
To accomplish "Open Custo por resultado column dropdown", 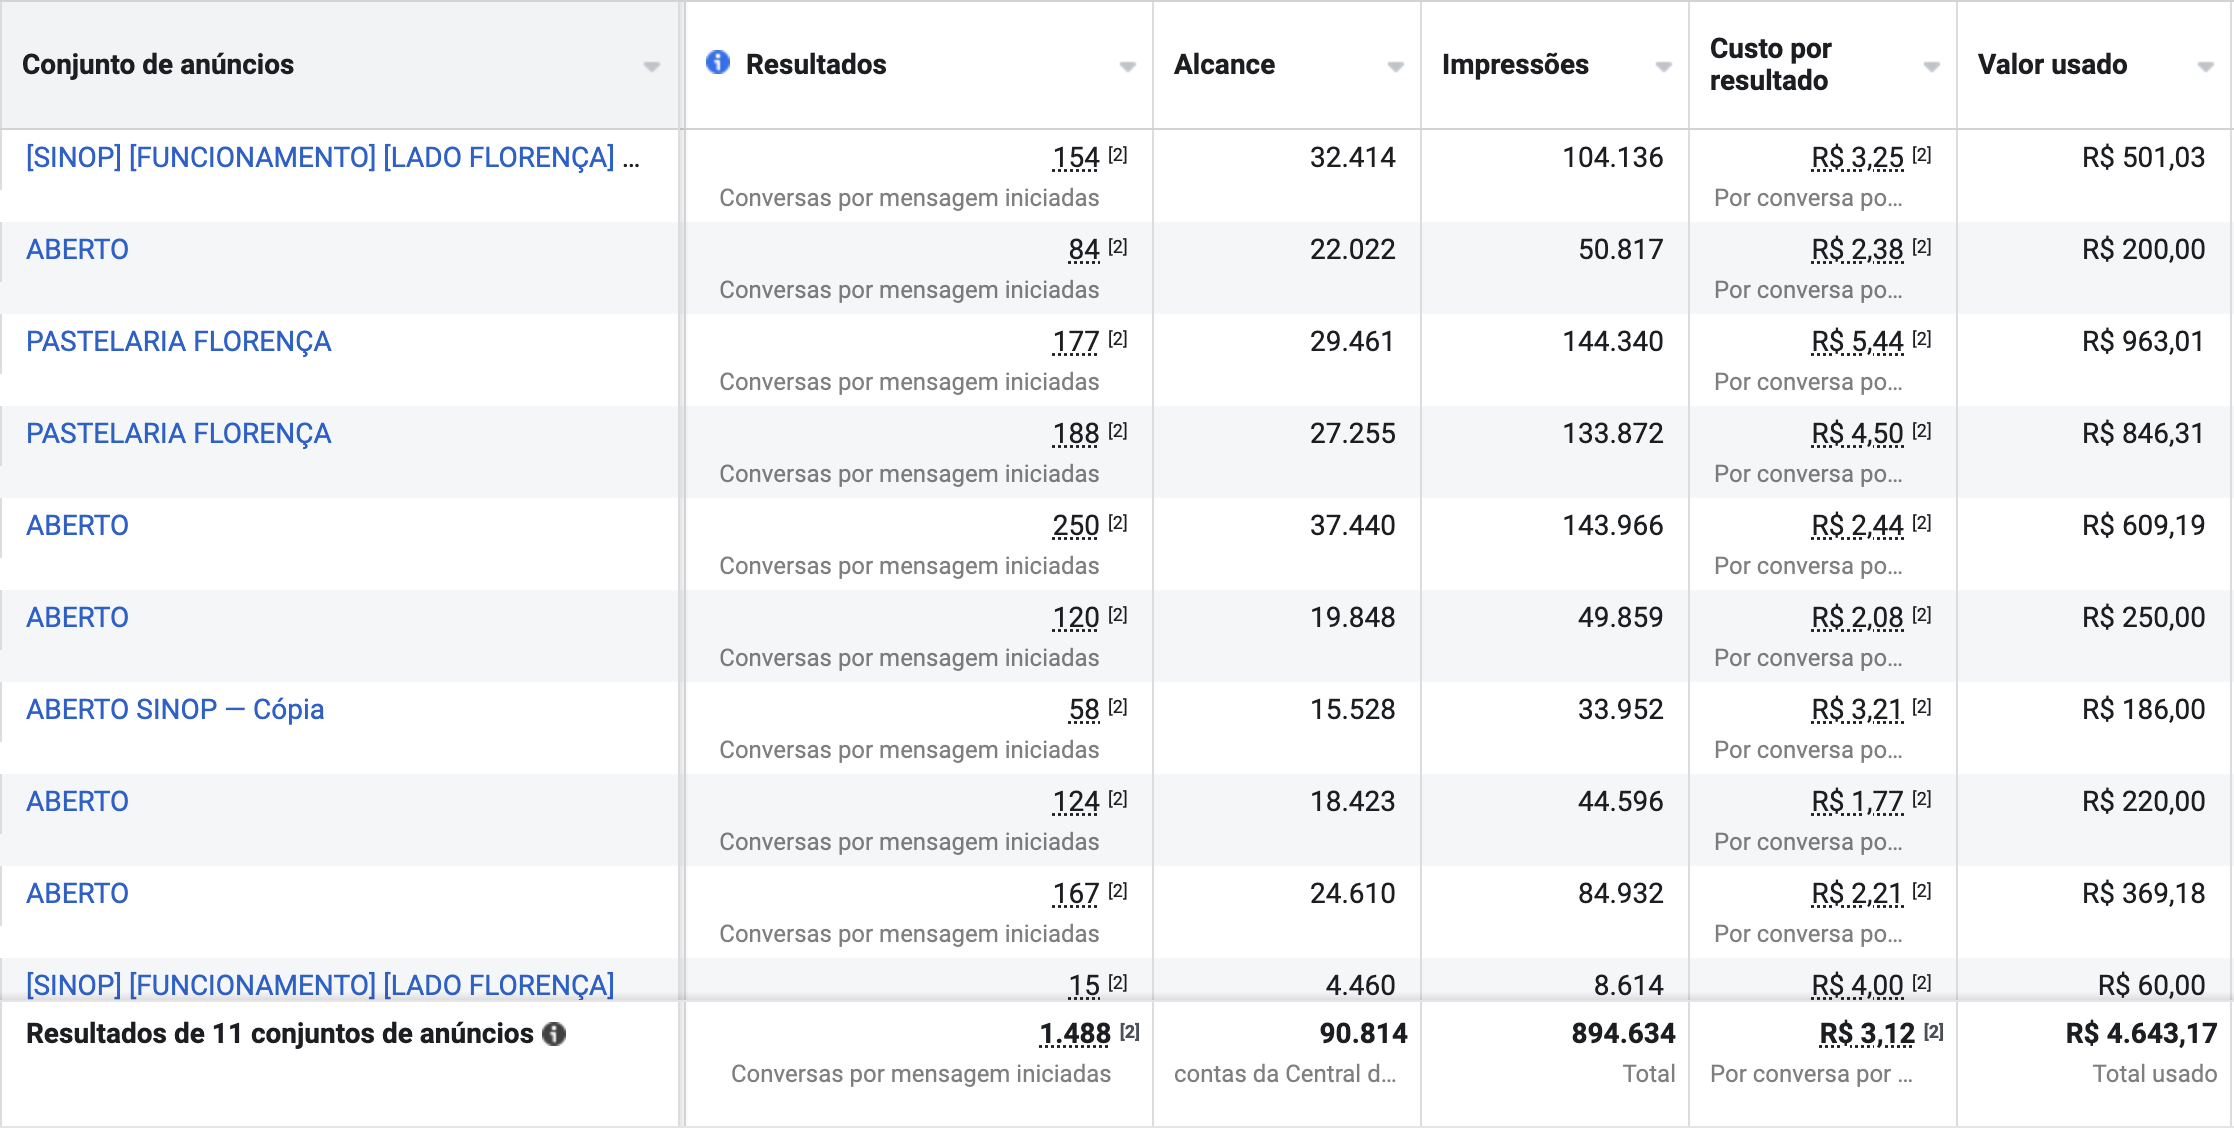I will (x=1932, y=67).
